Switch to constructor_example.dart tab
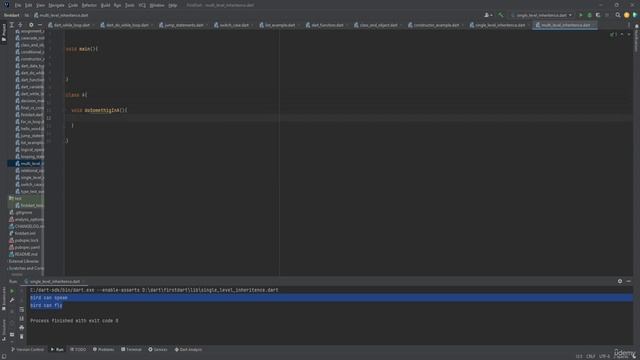Image resolution: width=640 pixels, height=360 pixels. [436, 25]
